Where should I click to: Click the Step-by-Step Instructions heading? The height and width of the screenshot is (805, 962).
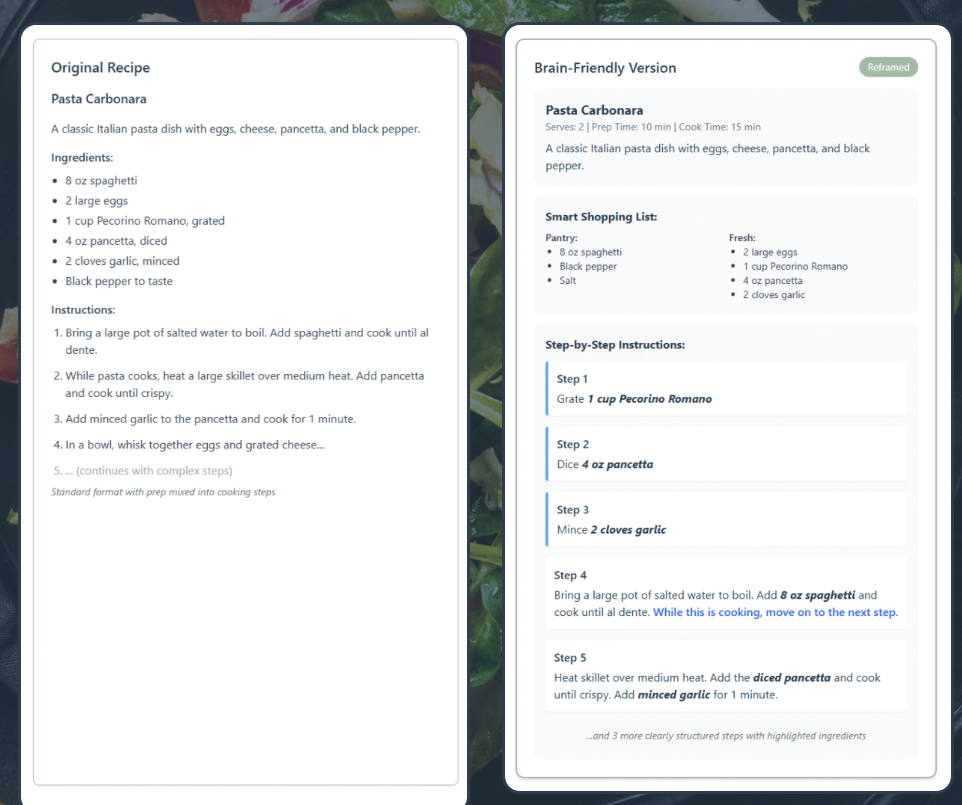615,345
